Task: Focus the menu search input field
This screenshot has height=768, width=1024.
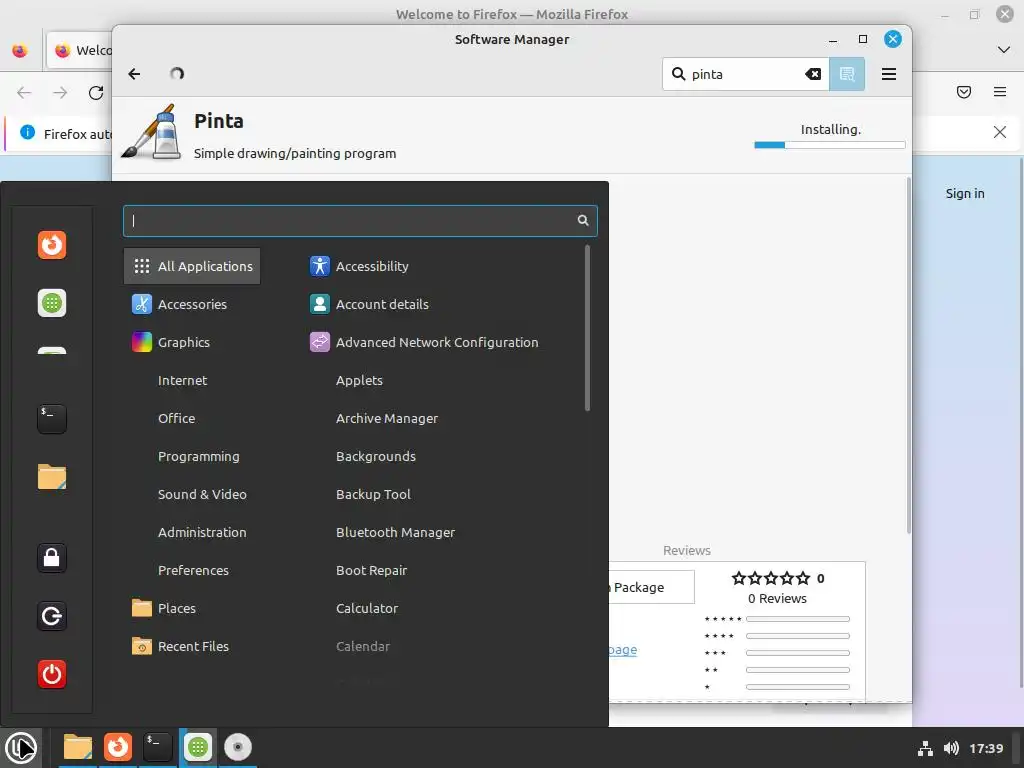Action: (x=360, y=221)
